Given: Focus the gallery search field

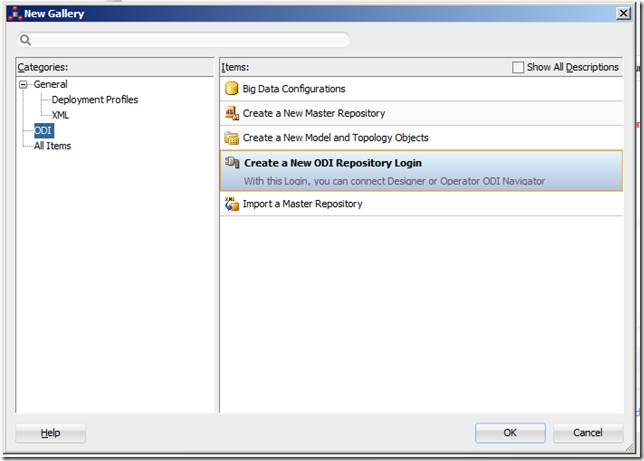Looking at the screenshot, I should (x=183, y=40).
